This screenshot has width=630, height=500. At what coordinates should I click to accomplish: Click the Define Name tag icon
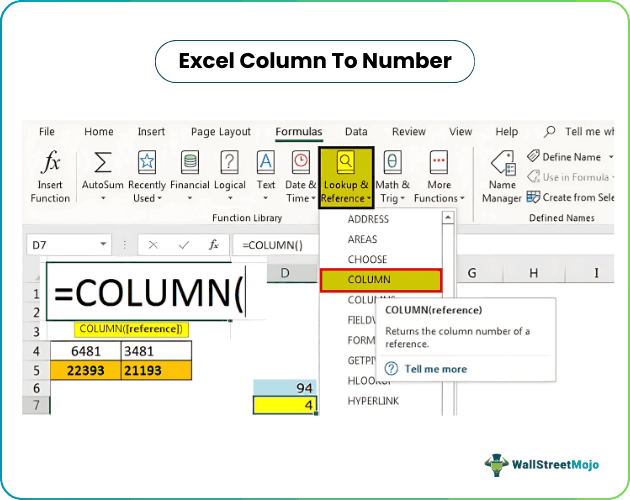coord(533,156)
